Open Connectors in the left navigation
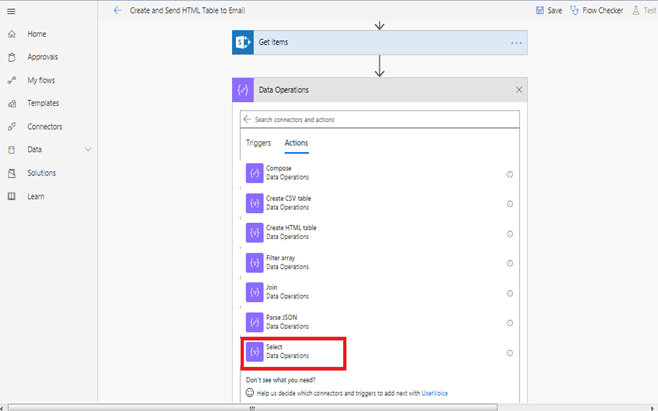 [44, 126]
